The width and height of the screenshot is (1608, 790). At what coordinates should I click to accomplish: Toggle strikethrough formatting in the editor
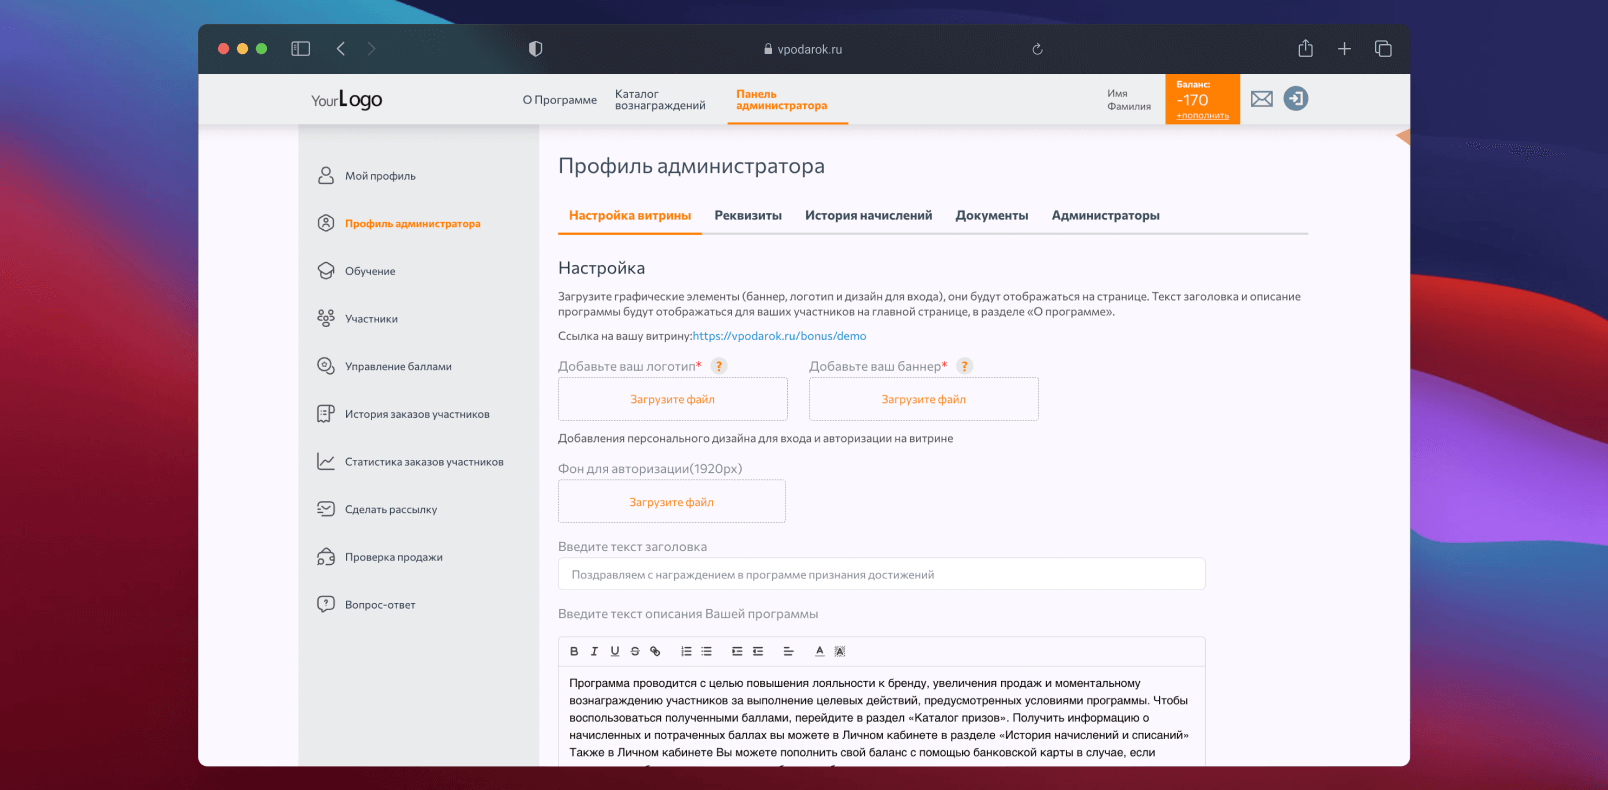coord(635,651)
